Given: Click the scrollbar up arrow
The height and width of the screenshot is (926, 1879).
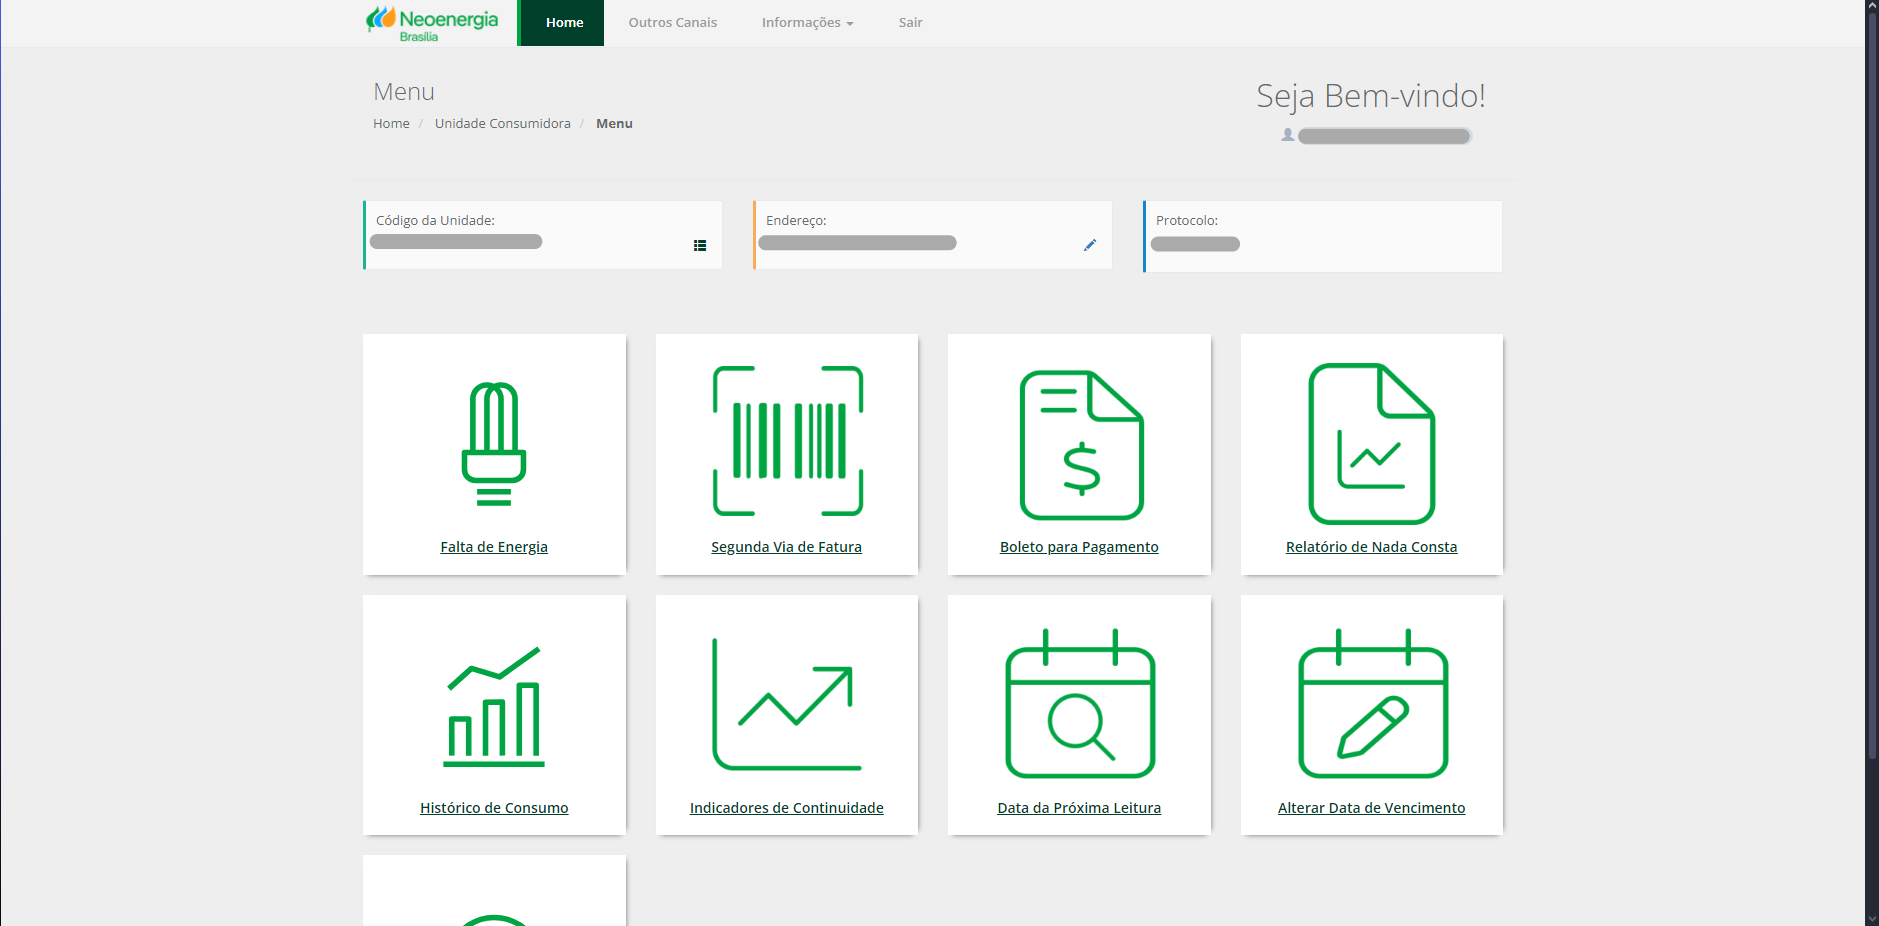Looking at the screenshot, I should point(1872,6).
